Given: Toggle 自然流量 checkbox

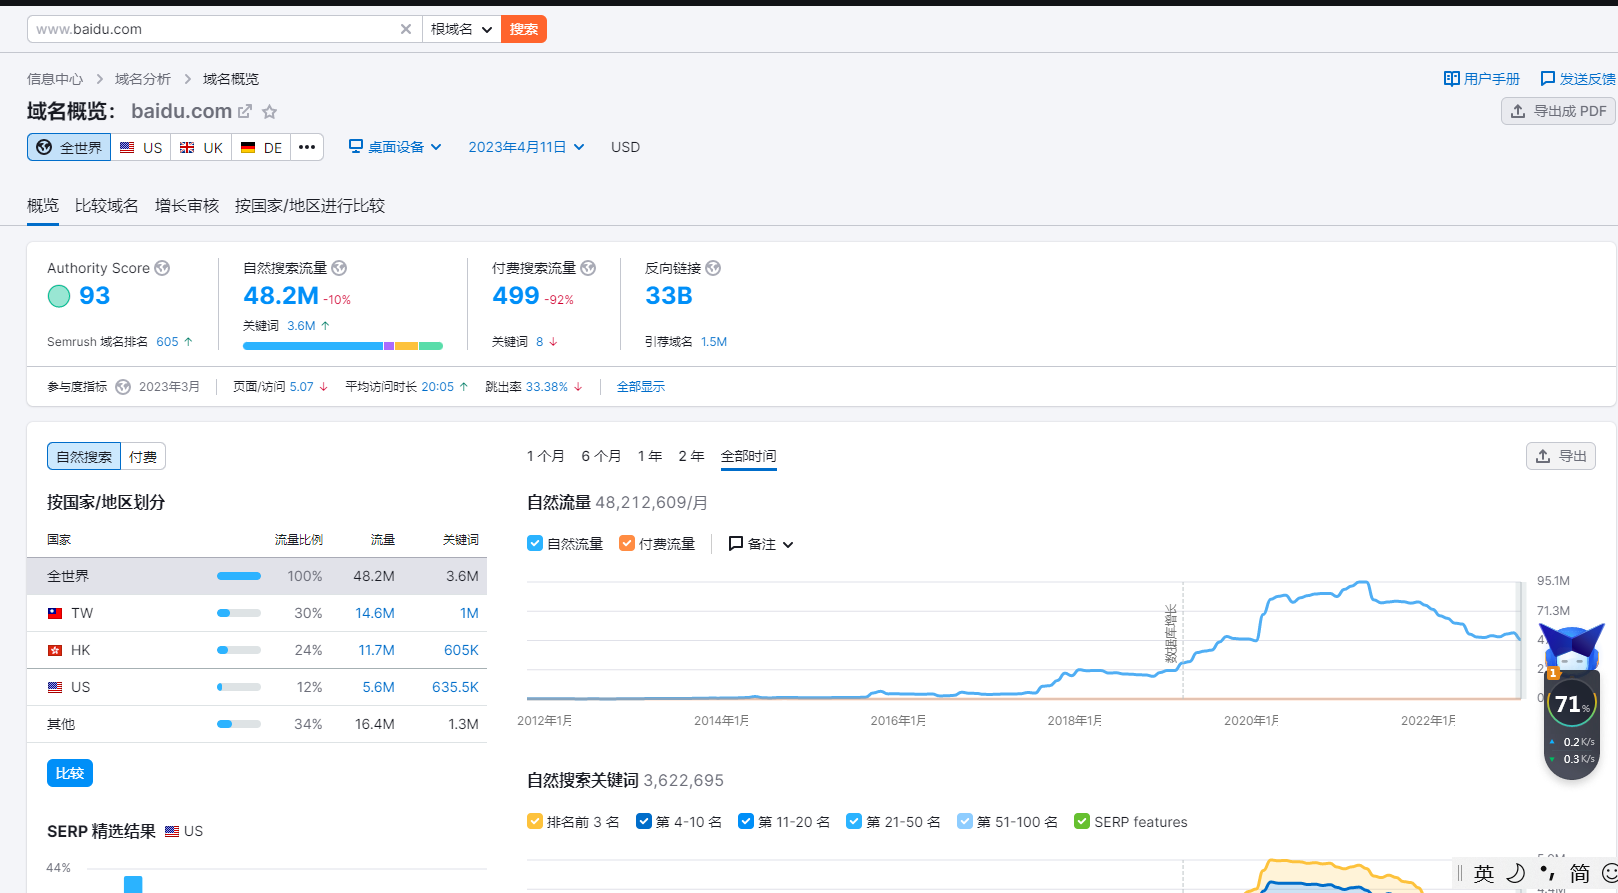Looking at the screenshot, I should coord(535,544).
